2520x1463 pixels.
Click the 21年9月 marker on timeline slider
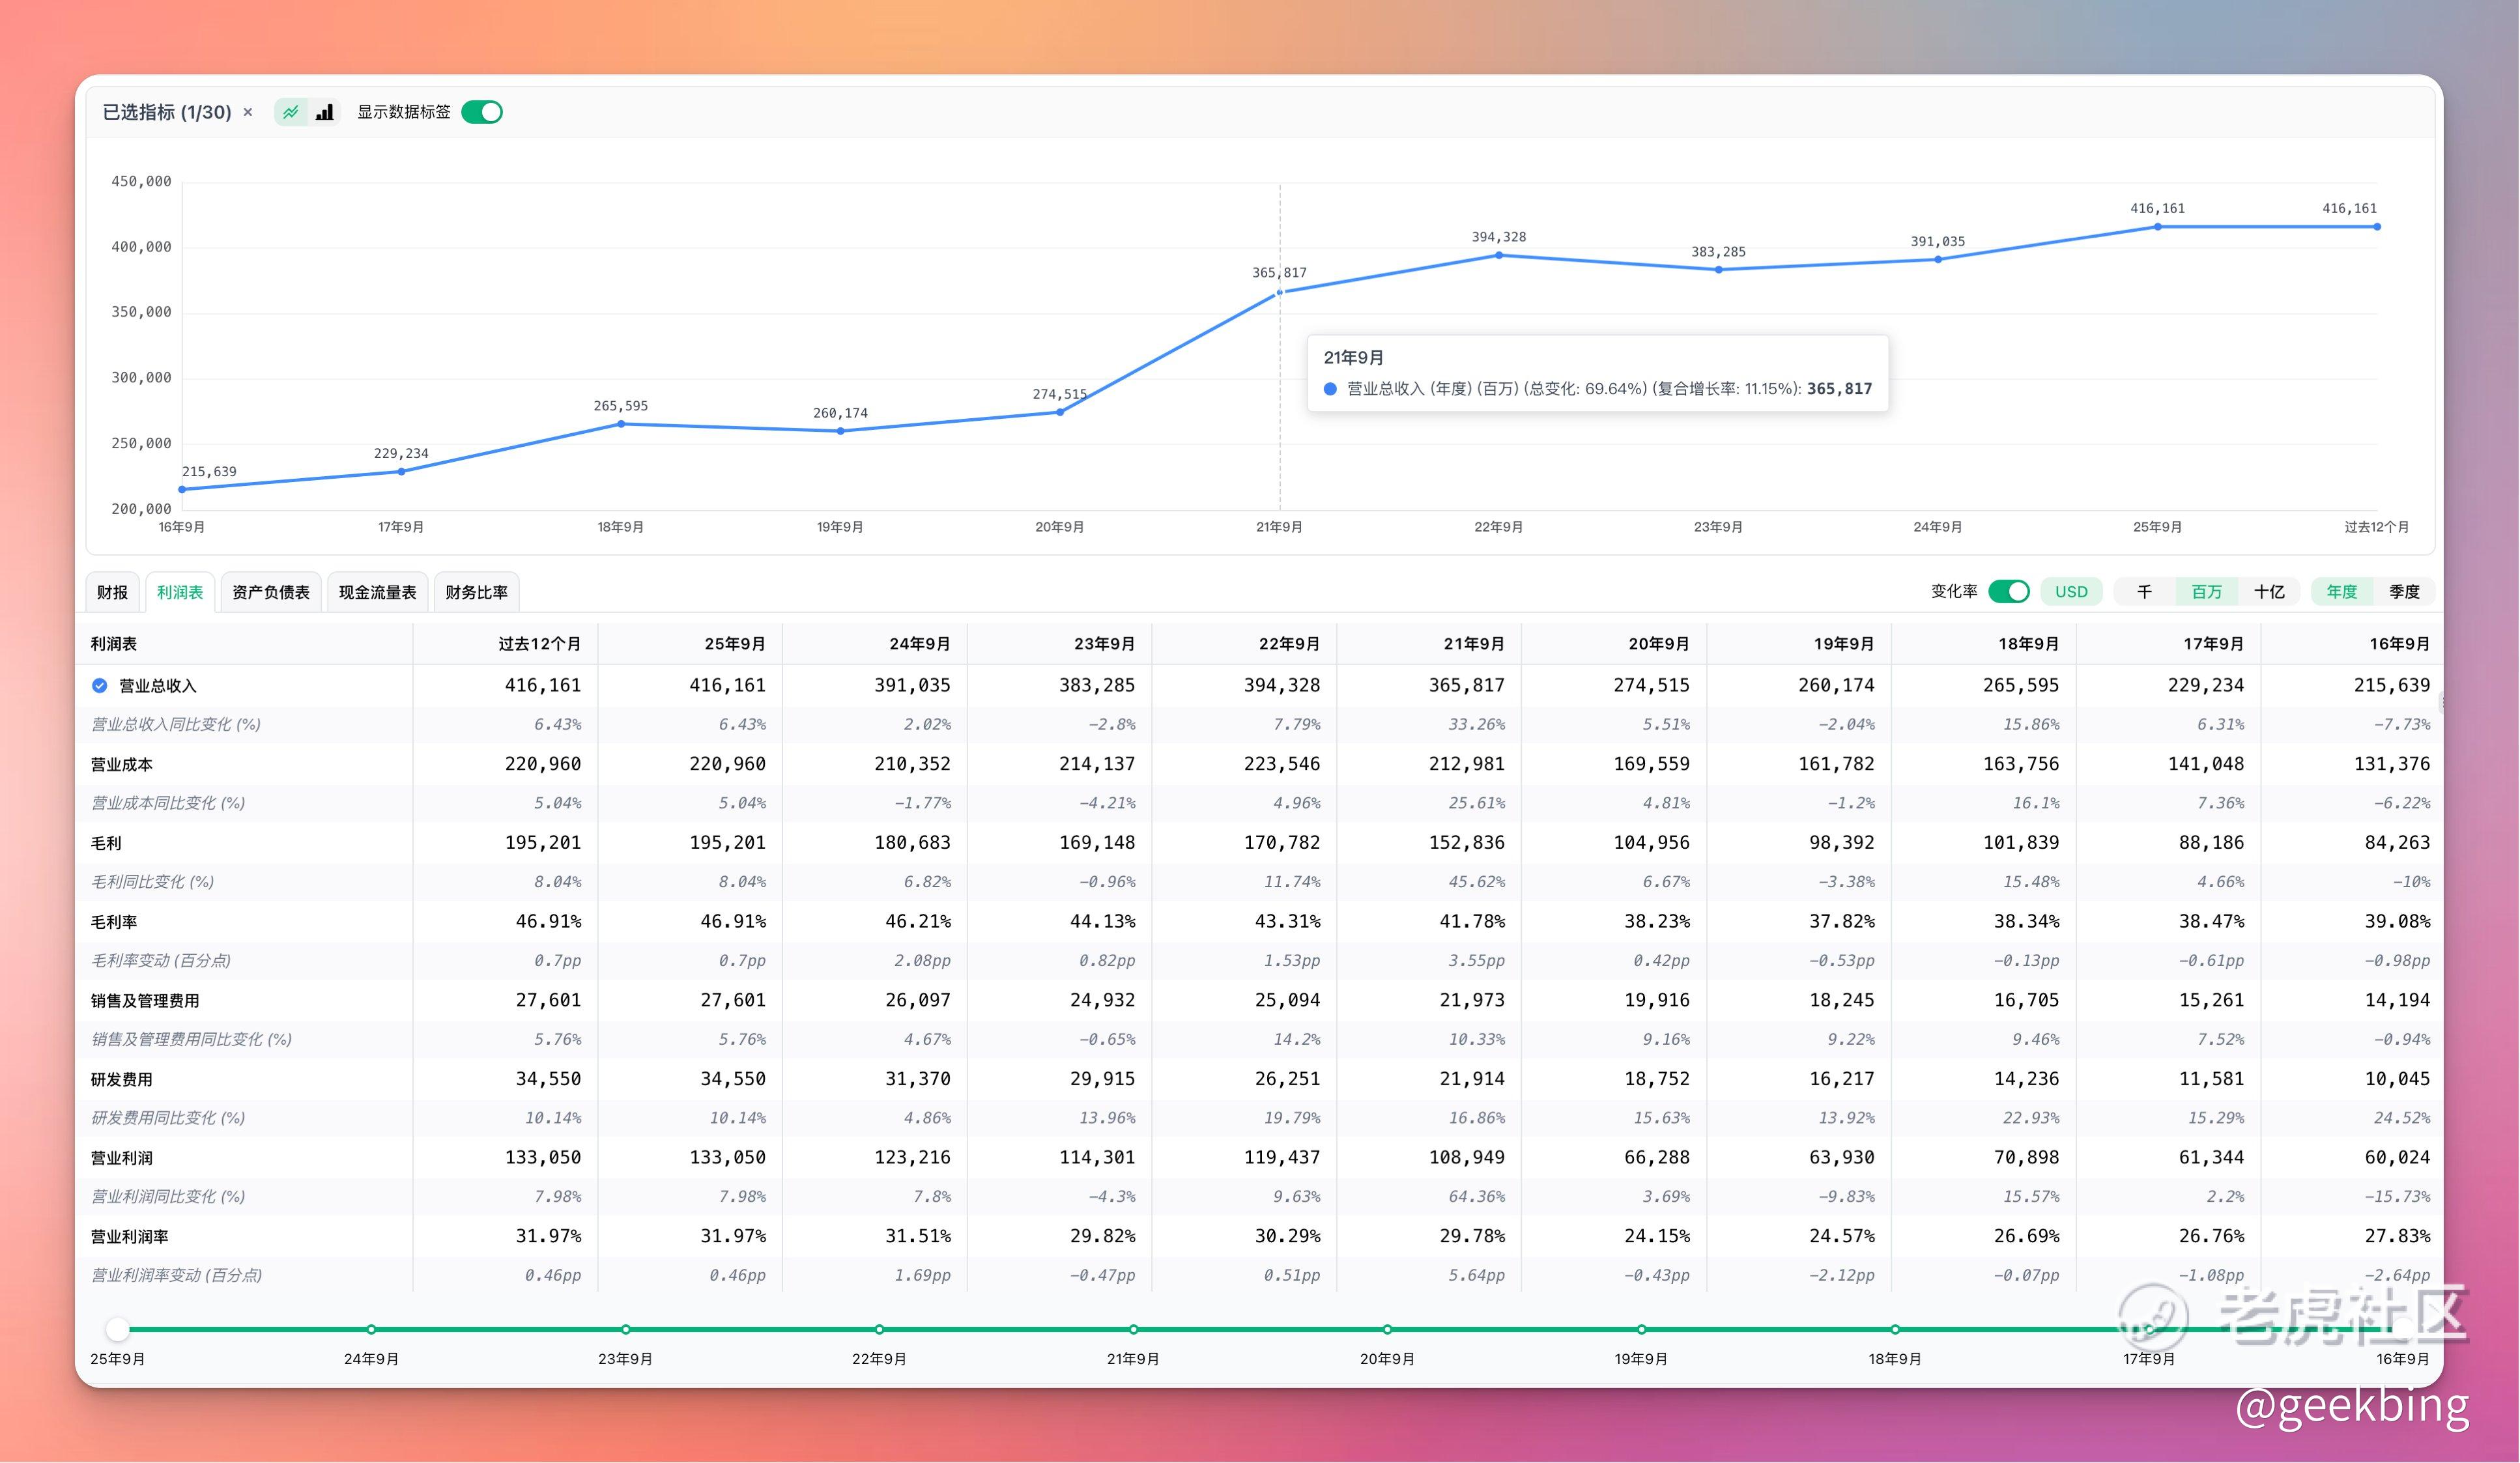[x=1133, y=1329]
